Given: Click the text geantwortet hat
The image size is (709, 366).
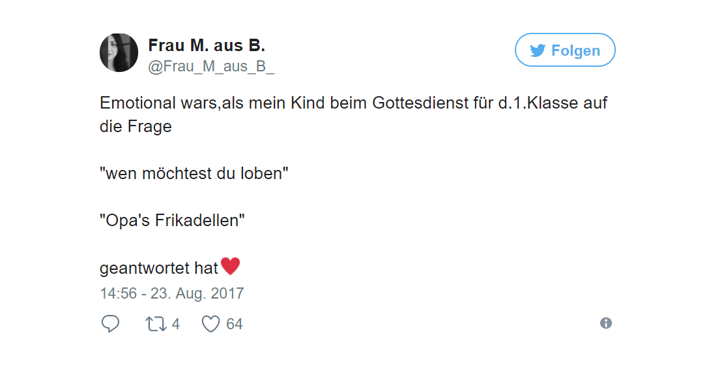Looking at the screenshot, I should pos(159,268).
